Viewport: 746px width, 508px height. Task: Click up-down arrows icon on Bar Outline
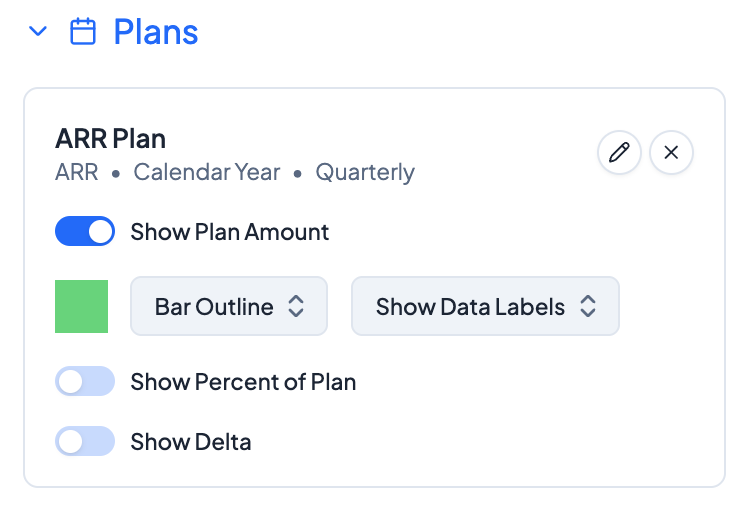pos(296,306)
